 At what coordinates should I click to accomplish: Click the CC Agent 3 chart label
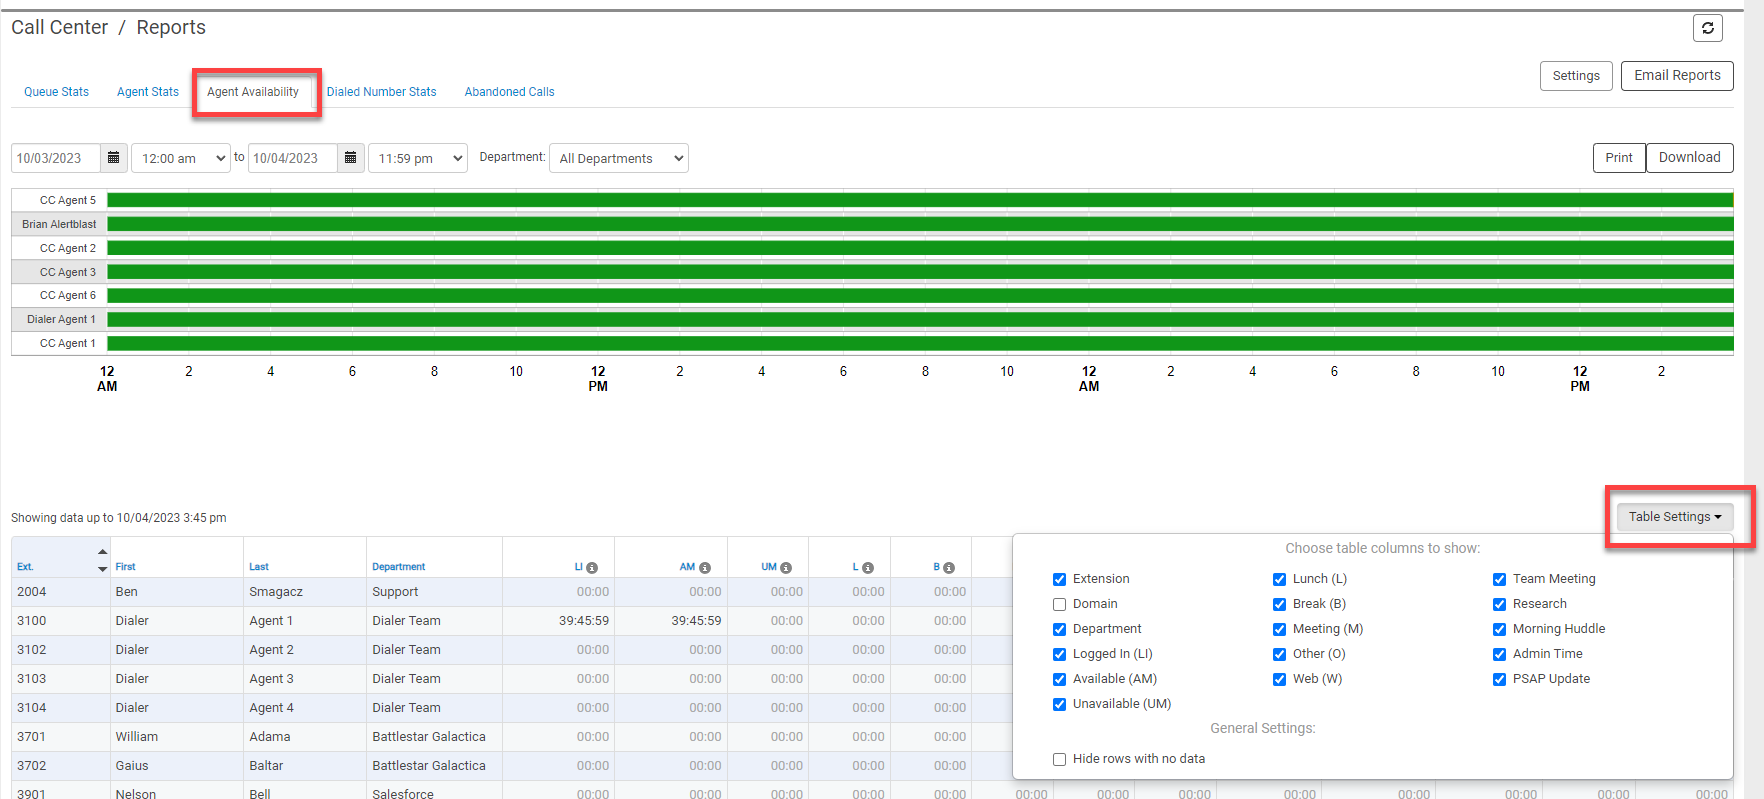68,272
